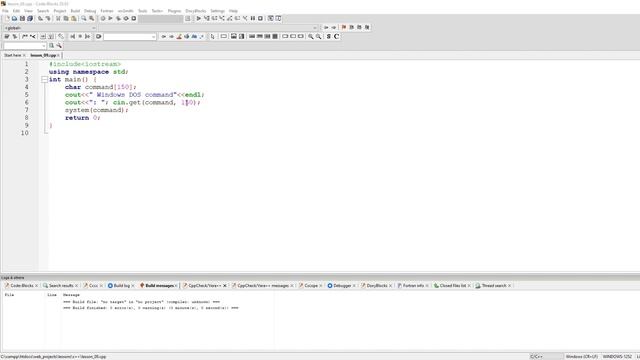Click the thread search options wrench icon
Image resolution: width=640 pixels, height=360 pixels.
click(x=59, y=46)
